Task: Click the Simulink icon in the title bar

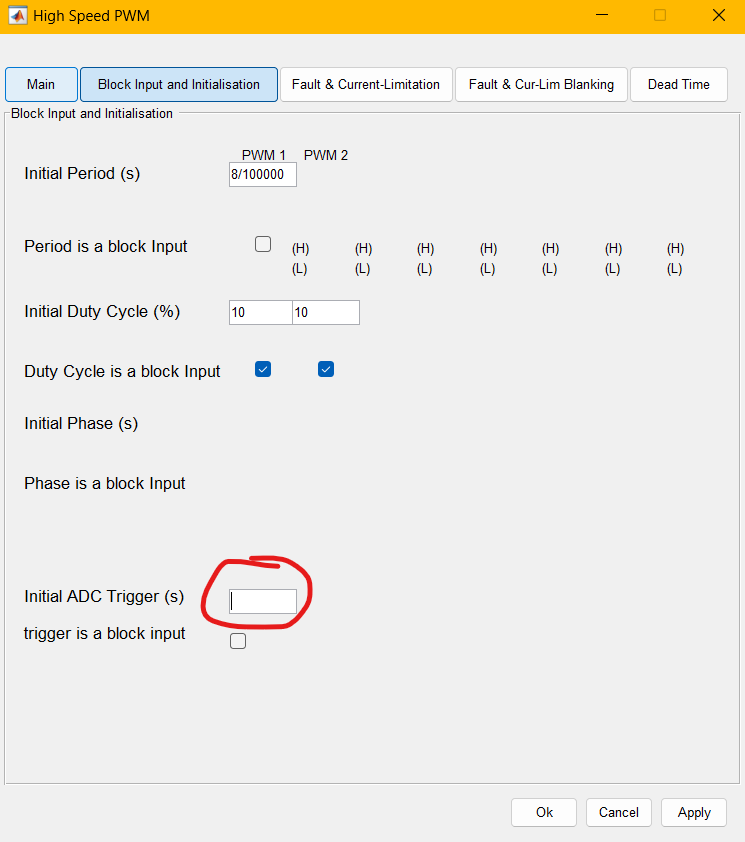Action: (17, 15)
